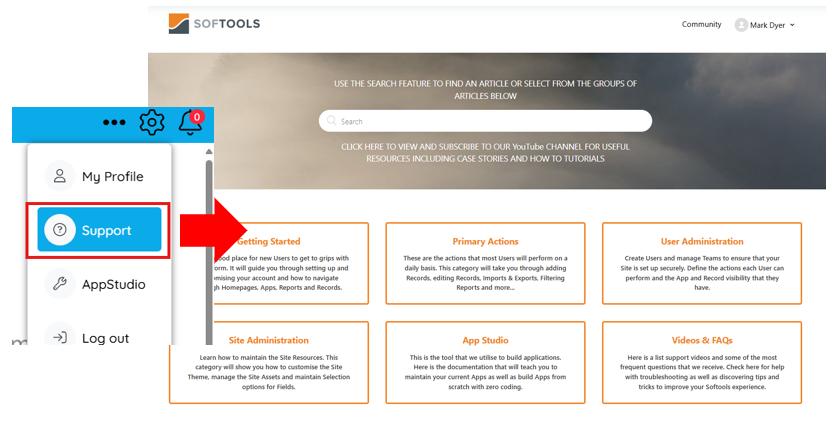Select Support in the menu
831x428 pixels.
coord(99,229)
